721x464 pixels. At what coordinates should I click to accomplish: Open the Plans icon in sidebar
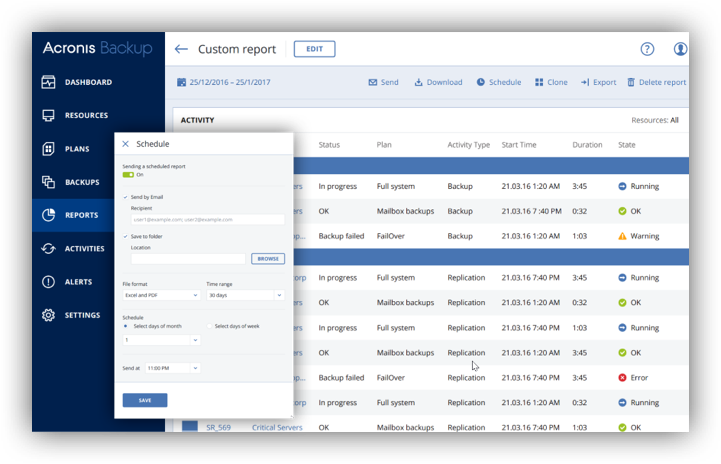click(48, 149)
